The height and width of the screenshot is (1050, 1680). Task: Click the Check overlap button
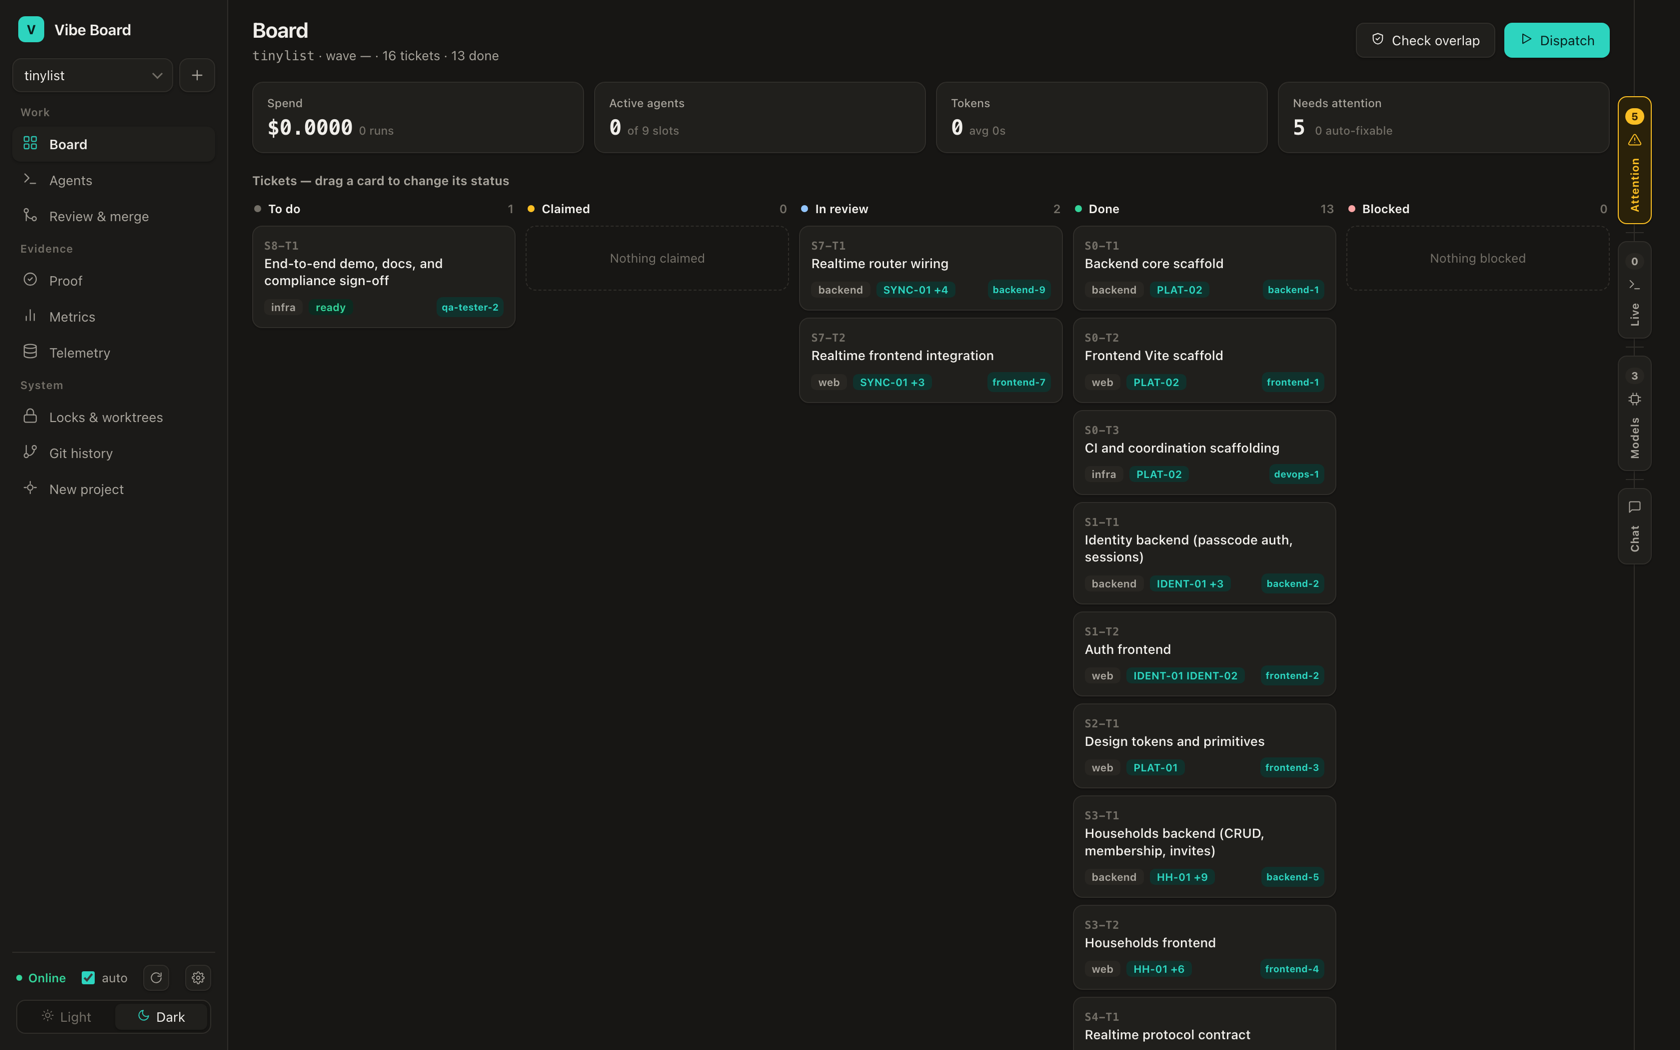pos(1425,40)
